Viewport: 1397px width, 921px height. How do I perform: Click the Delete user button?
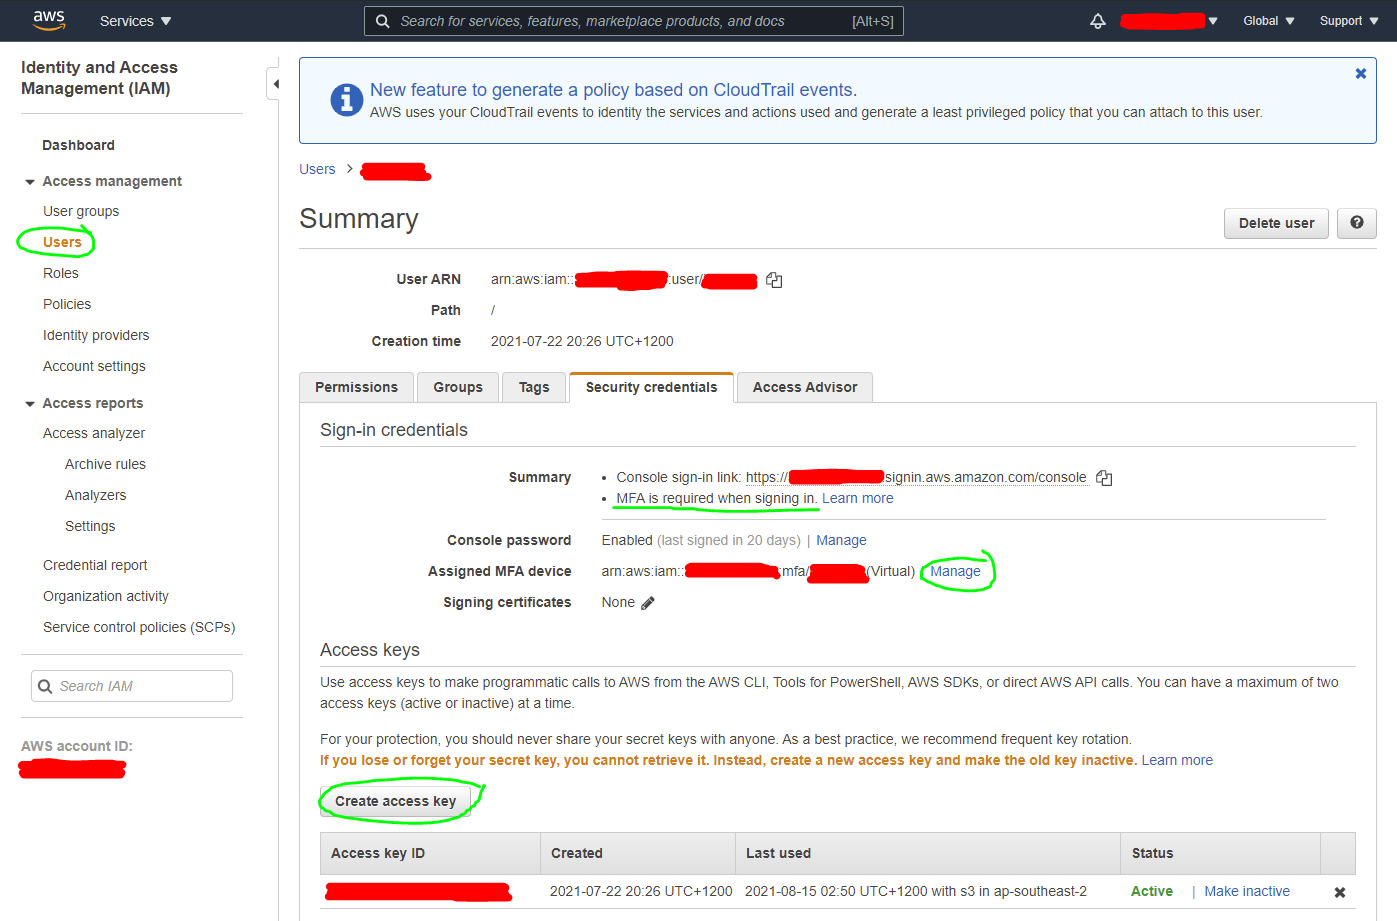click(x=1276, y=223)
